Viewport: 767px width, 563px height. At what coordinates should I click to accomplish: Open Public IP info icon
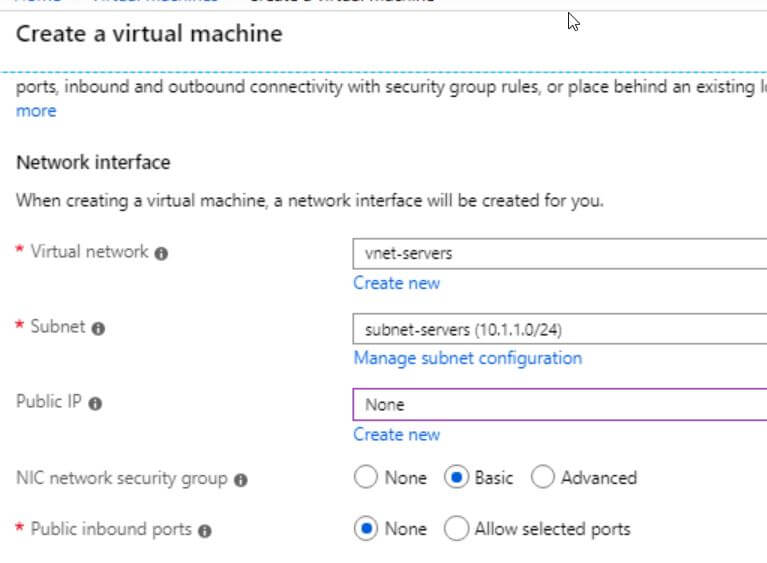pos(95,404)
